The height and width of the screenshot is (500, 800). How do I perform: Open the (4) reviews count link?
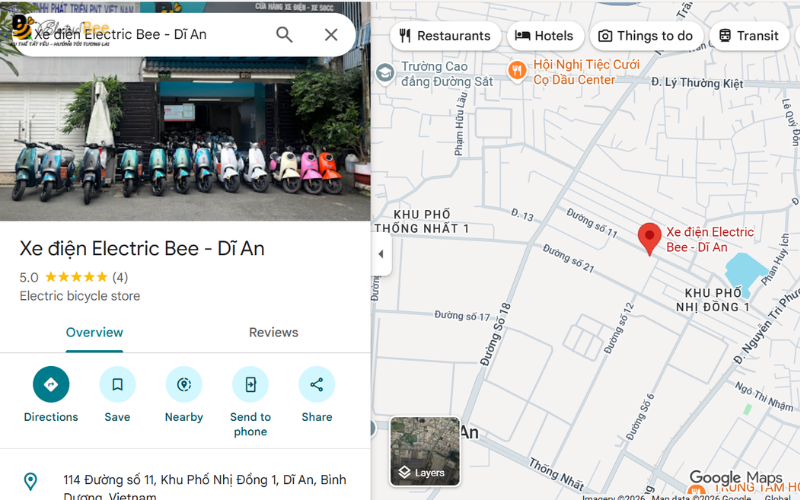[120, 278]
